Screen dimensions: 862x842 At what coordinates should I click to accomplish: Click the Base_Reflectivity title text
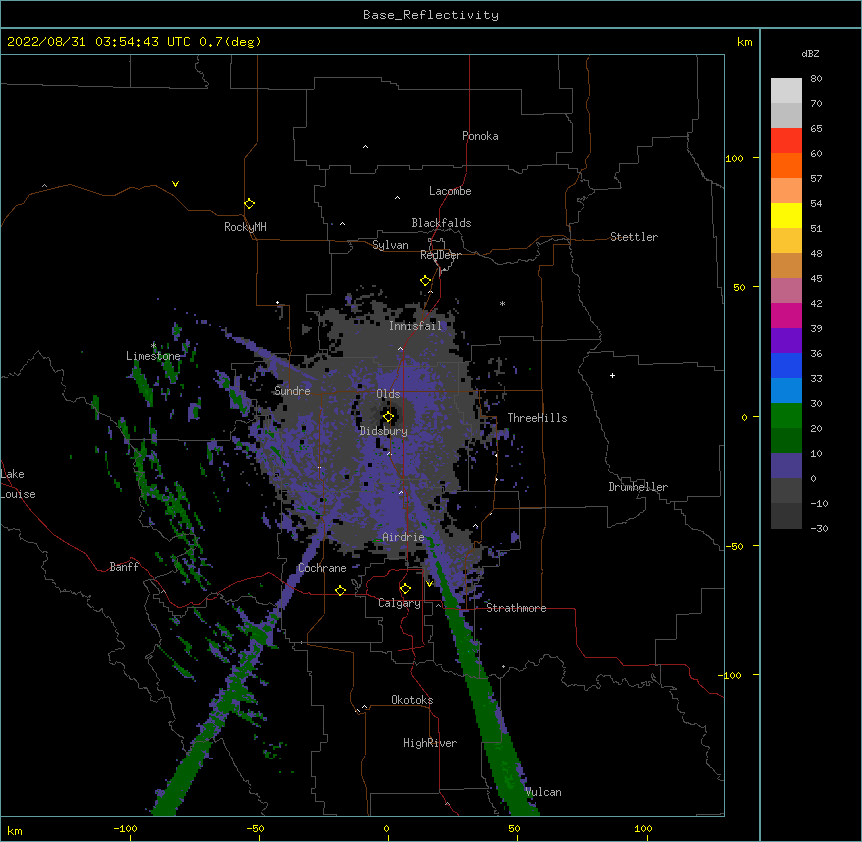click(x=431, y=15)
